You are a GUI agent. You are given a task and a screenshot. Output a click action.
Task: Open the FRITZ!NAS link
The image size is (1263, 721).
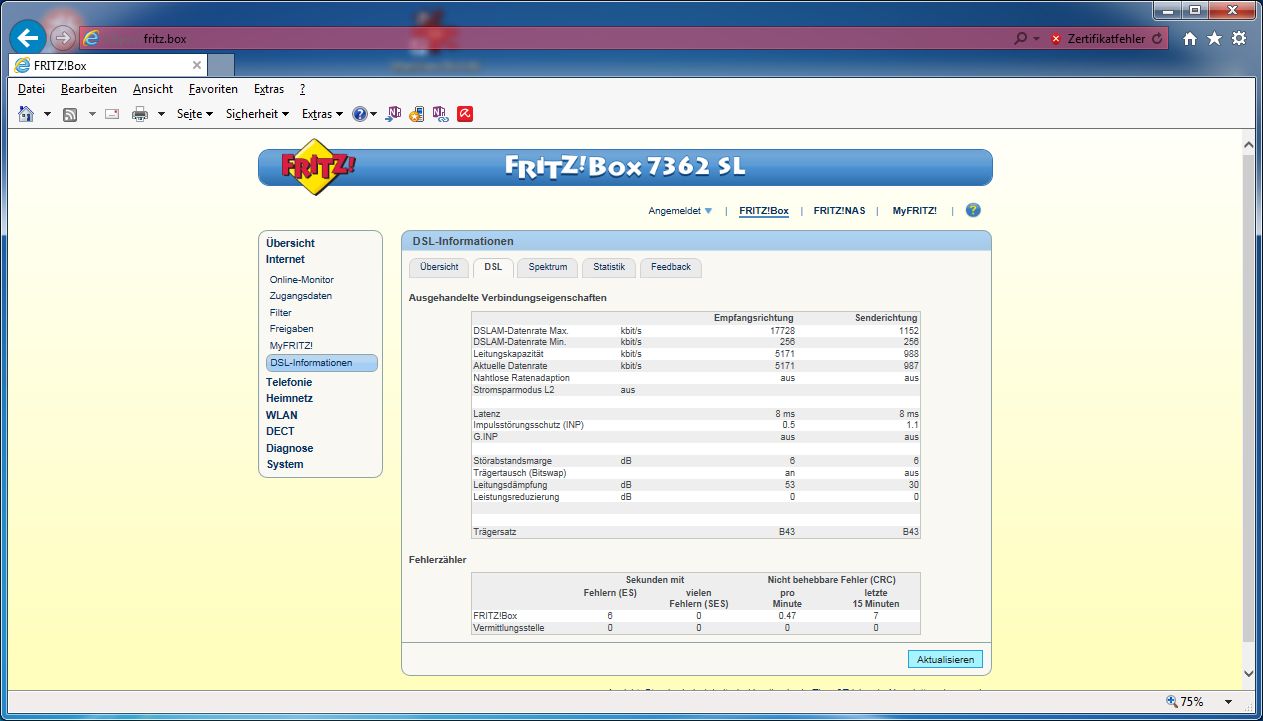pos(839,211)
